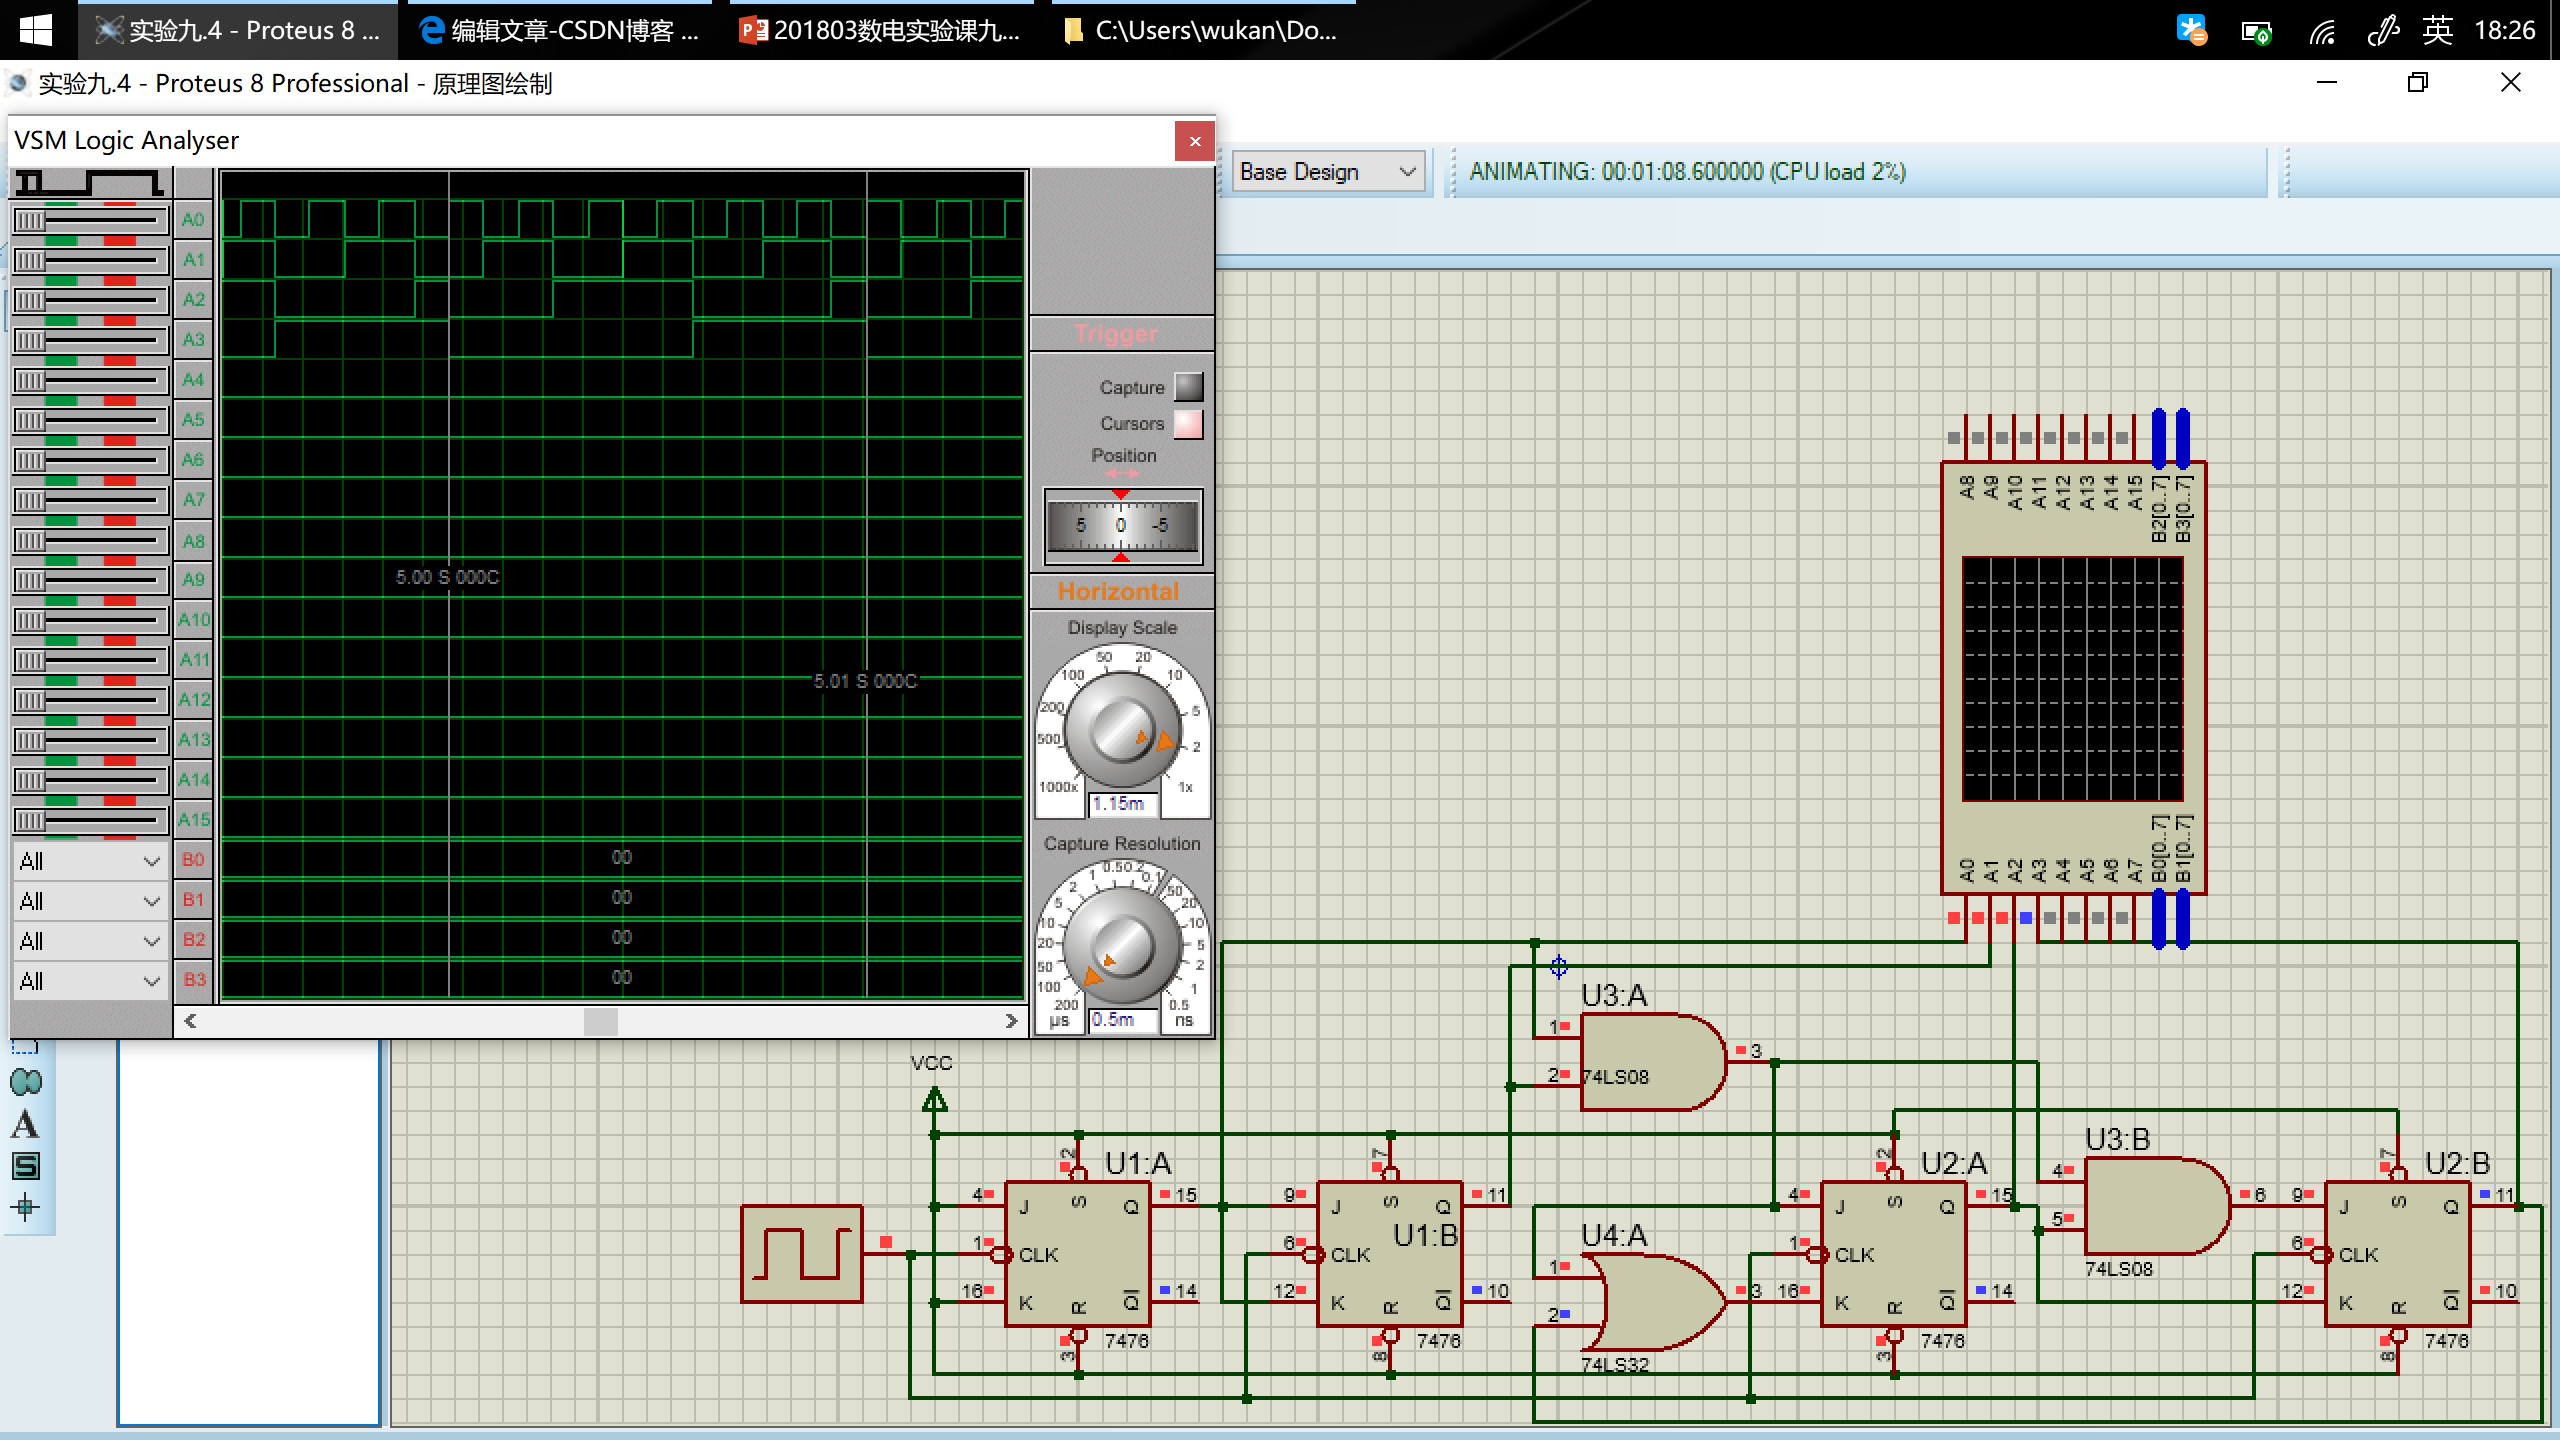Click the A2 trigger slider switch

(x=89, y=300)
